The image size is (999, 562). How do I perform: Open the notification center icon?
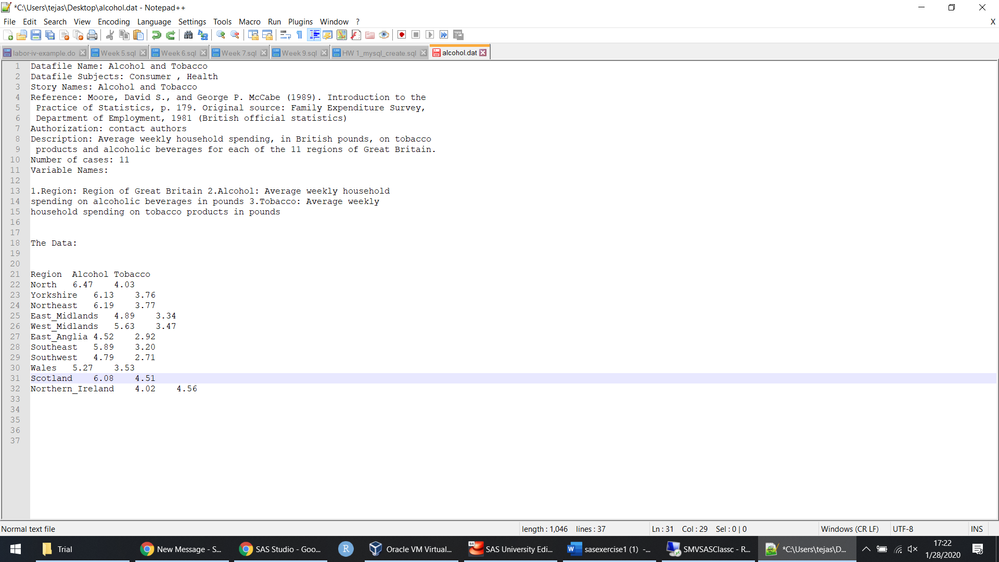[978, 549]
